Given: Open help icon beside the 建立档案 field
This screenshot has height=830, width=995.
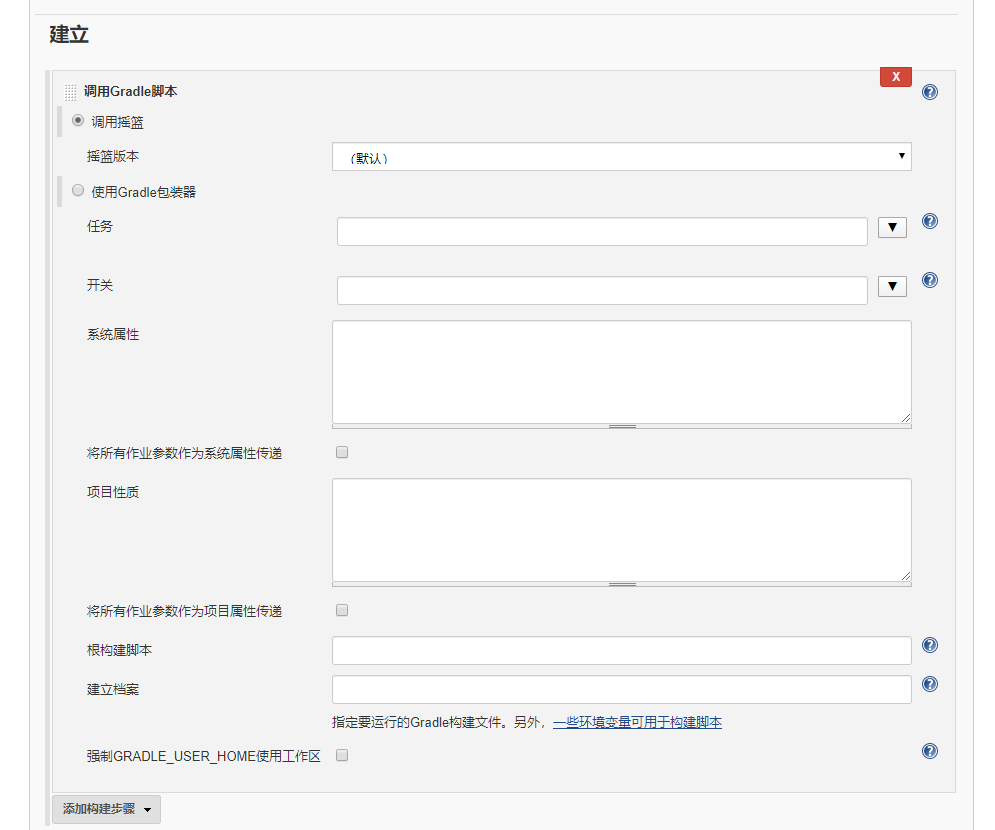Looking at the screenshot, I should point(930,684).
